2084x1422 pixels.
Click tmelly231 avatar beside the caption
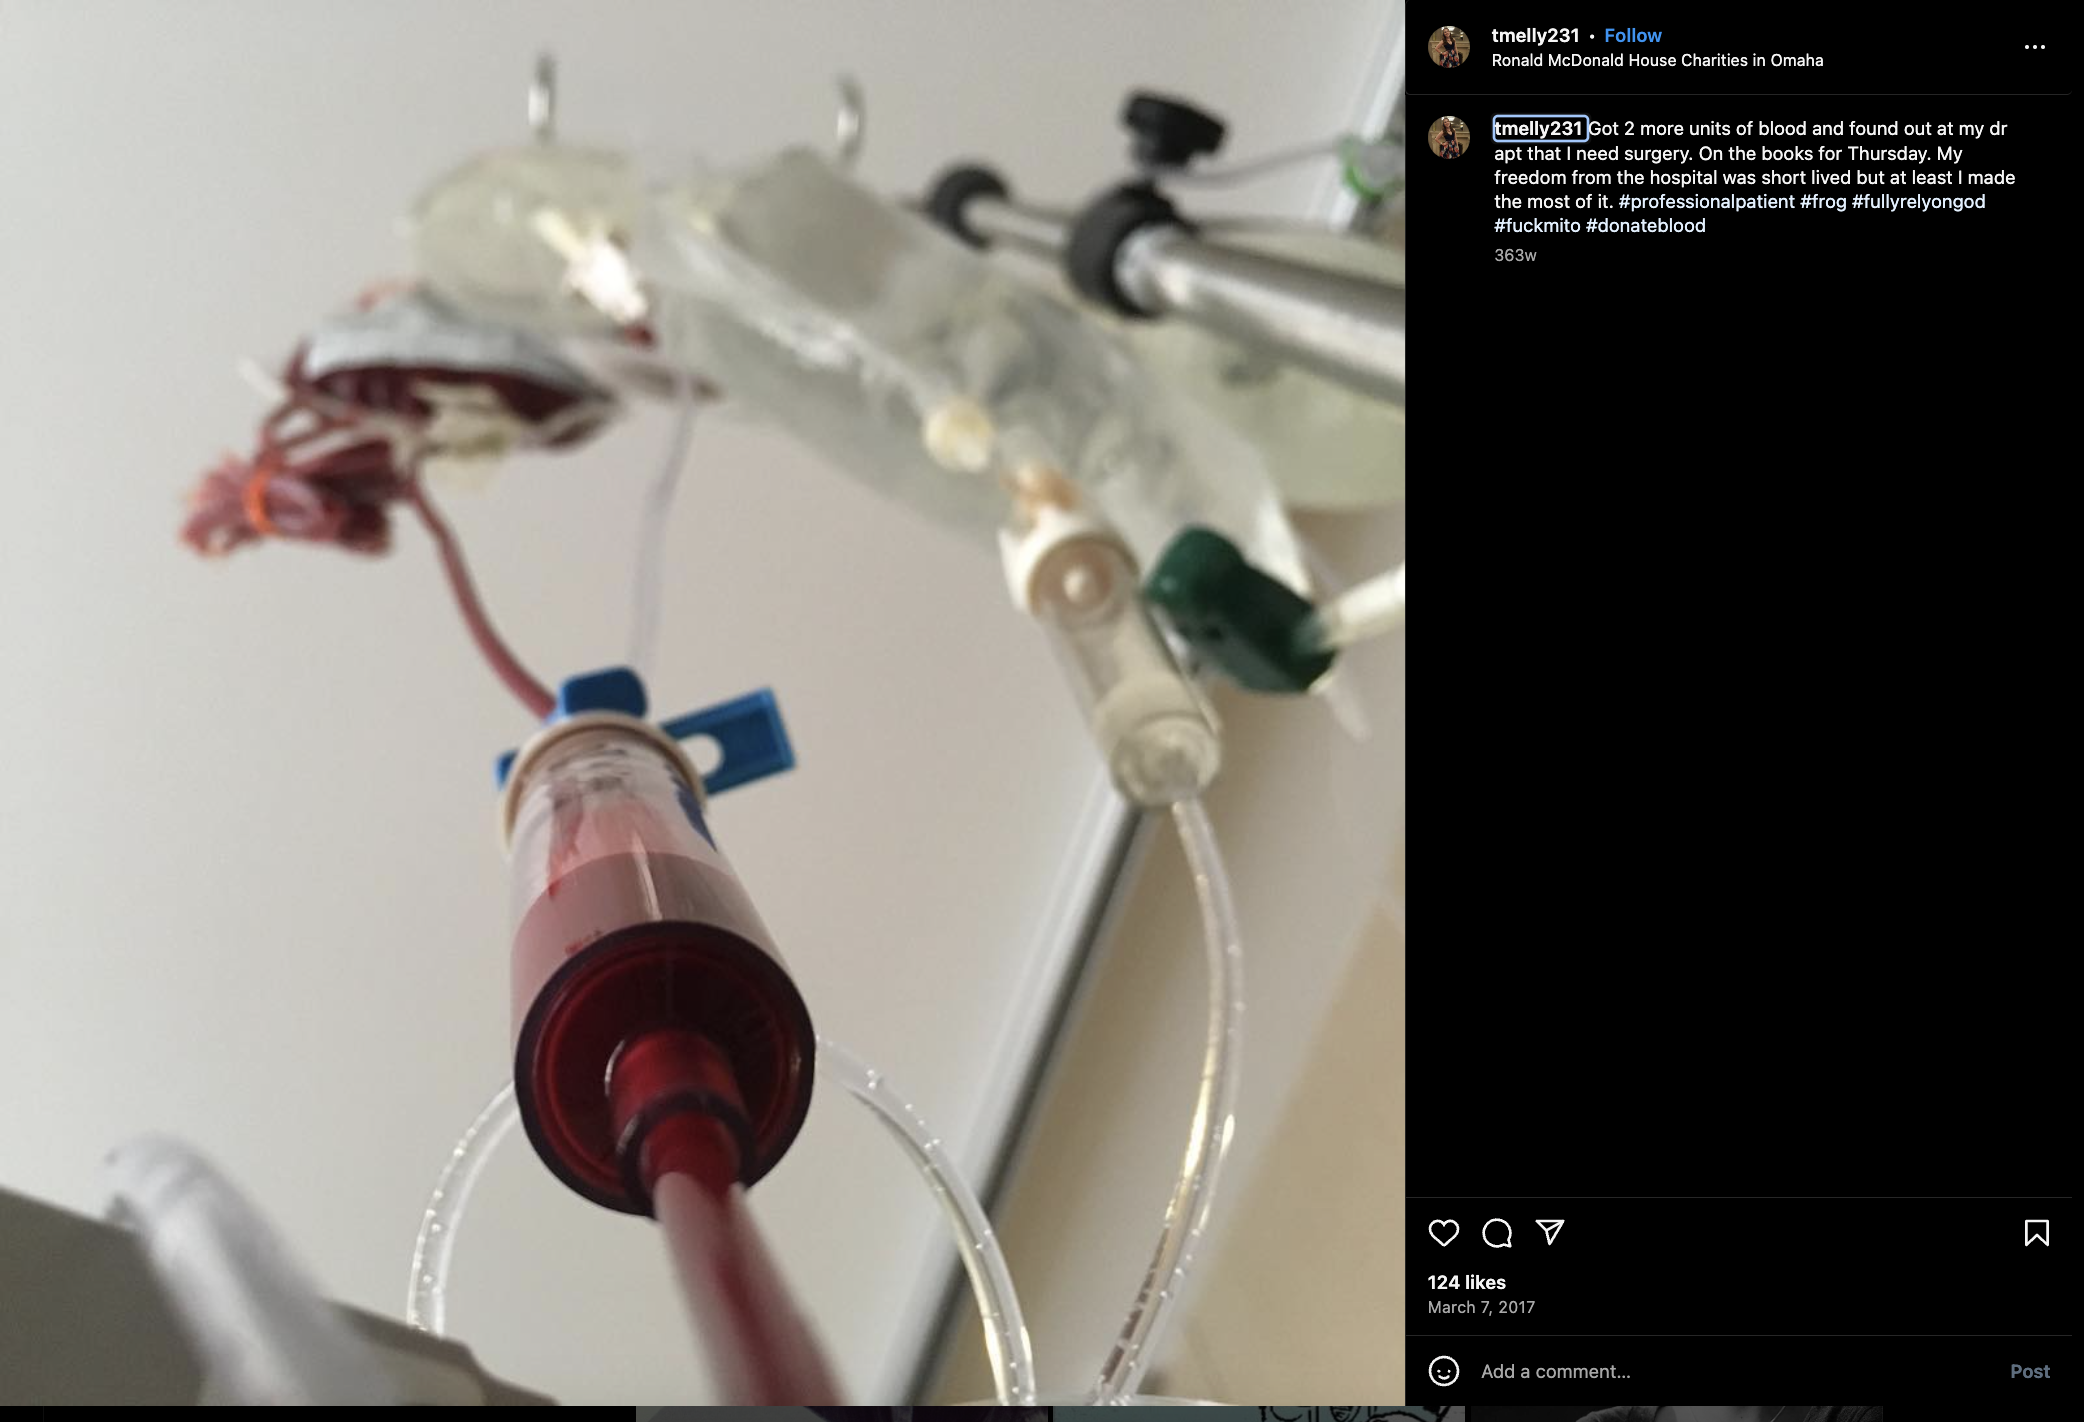click(1449, 137)
